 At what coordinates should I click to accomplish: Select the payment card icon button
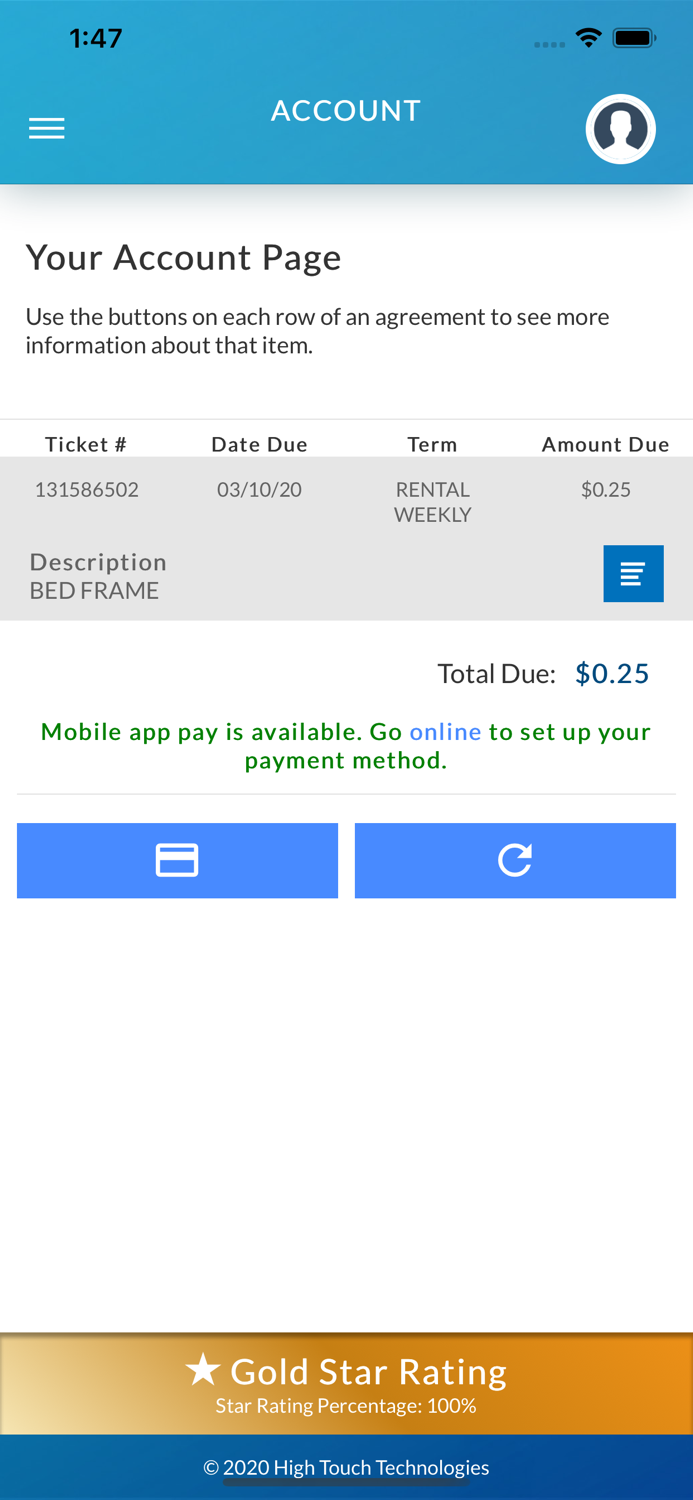(177, 860)
